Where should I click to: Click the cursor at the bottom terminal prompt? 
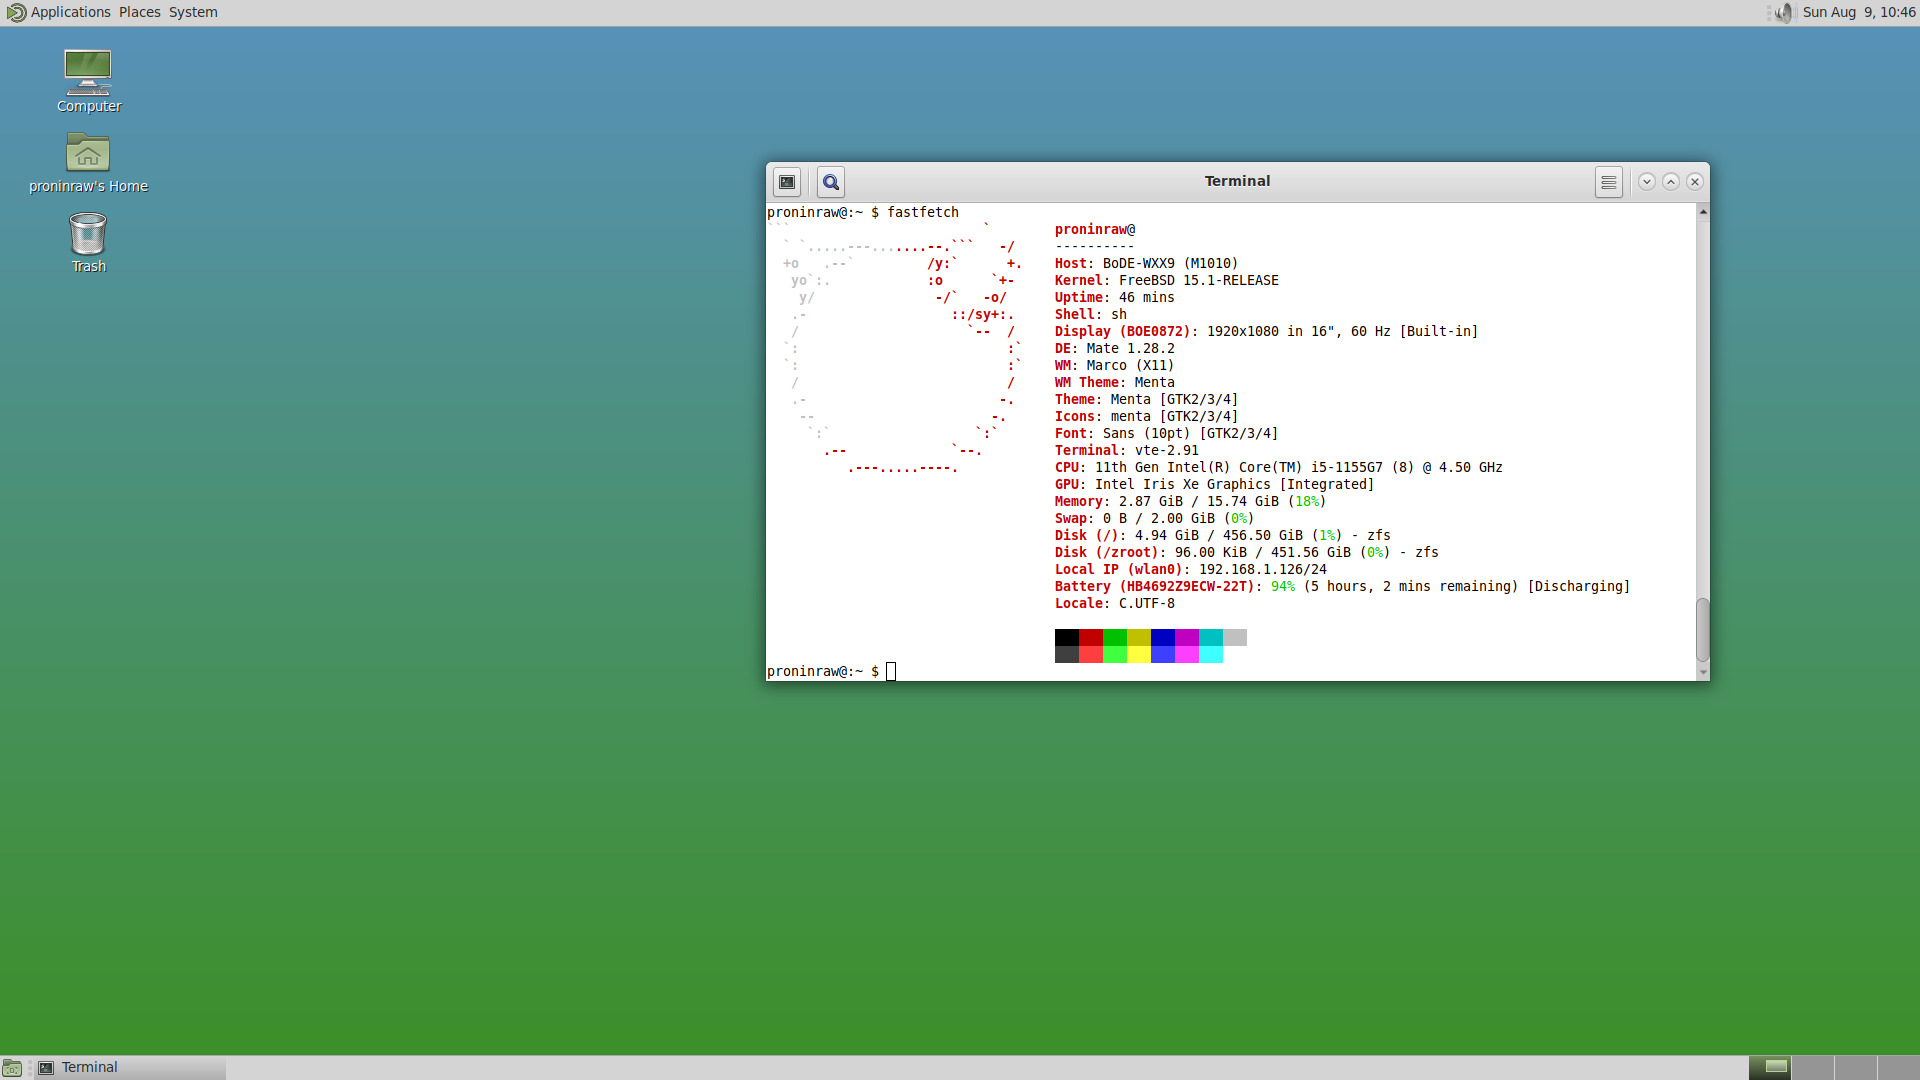tap(891, 672)
